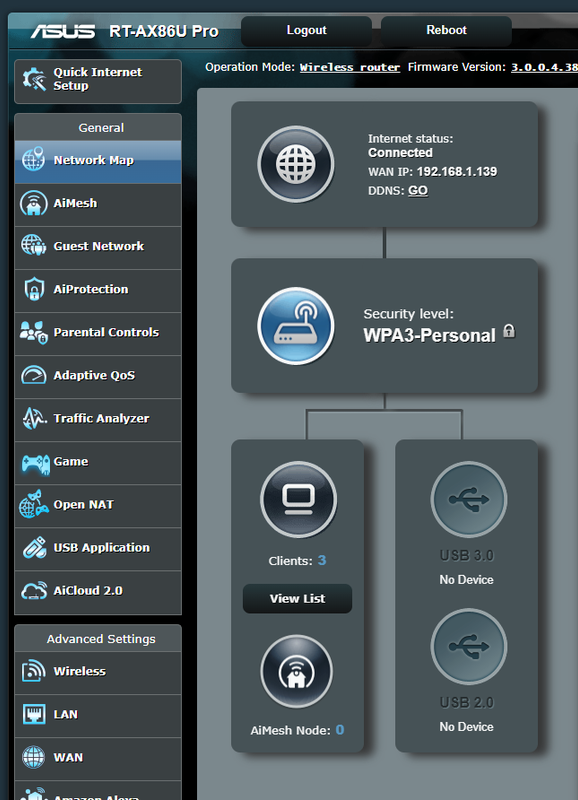Screen dimensions: 578x800
Task: Click the WPA3-Personal security level text
Action: 430,335
